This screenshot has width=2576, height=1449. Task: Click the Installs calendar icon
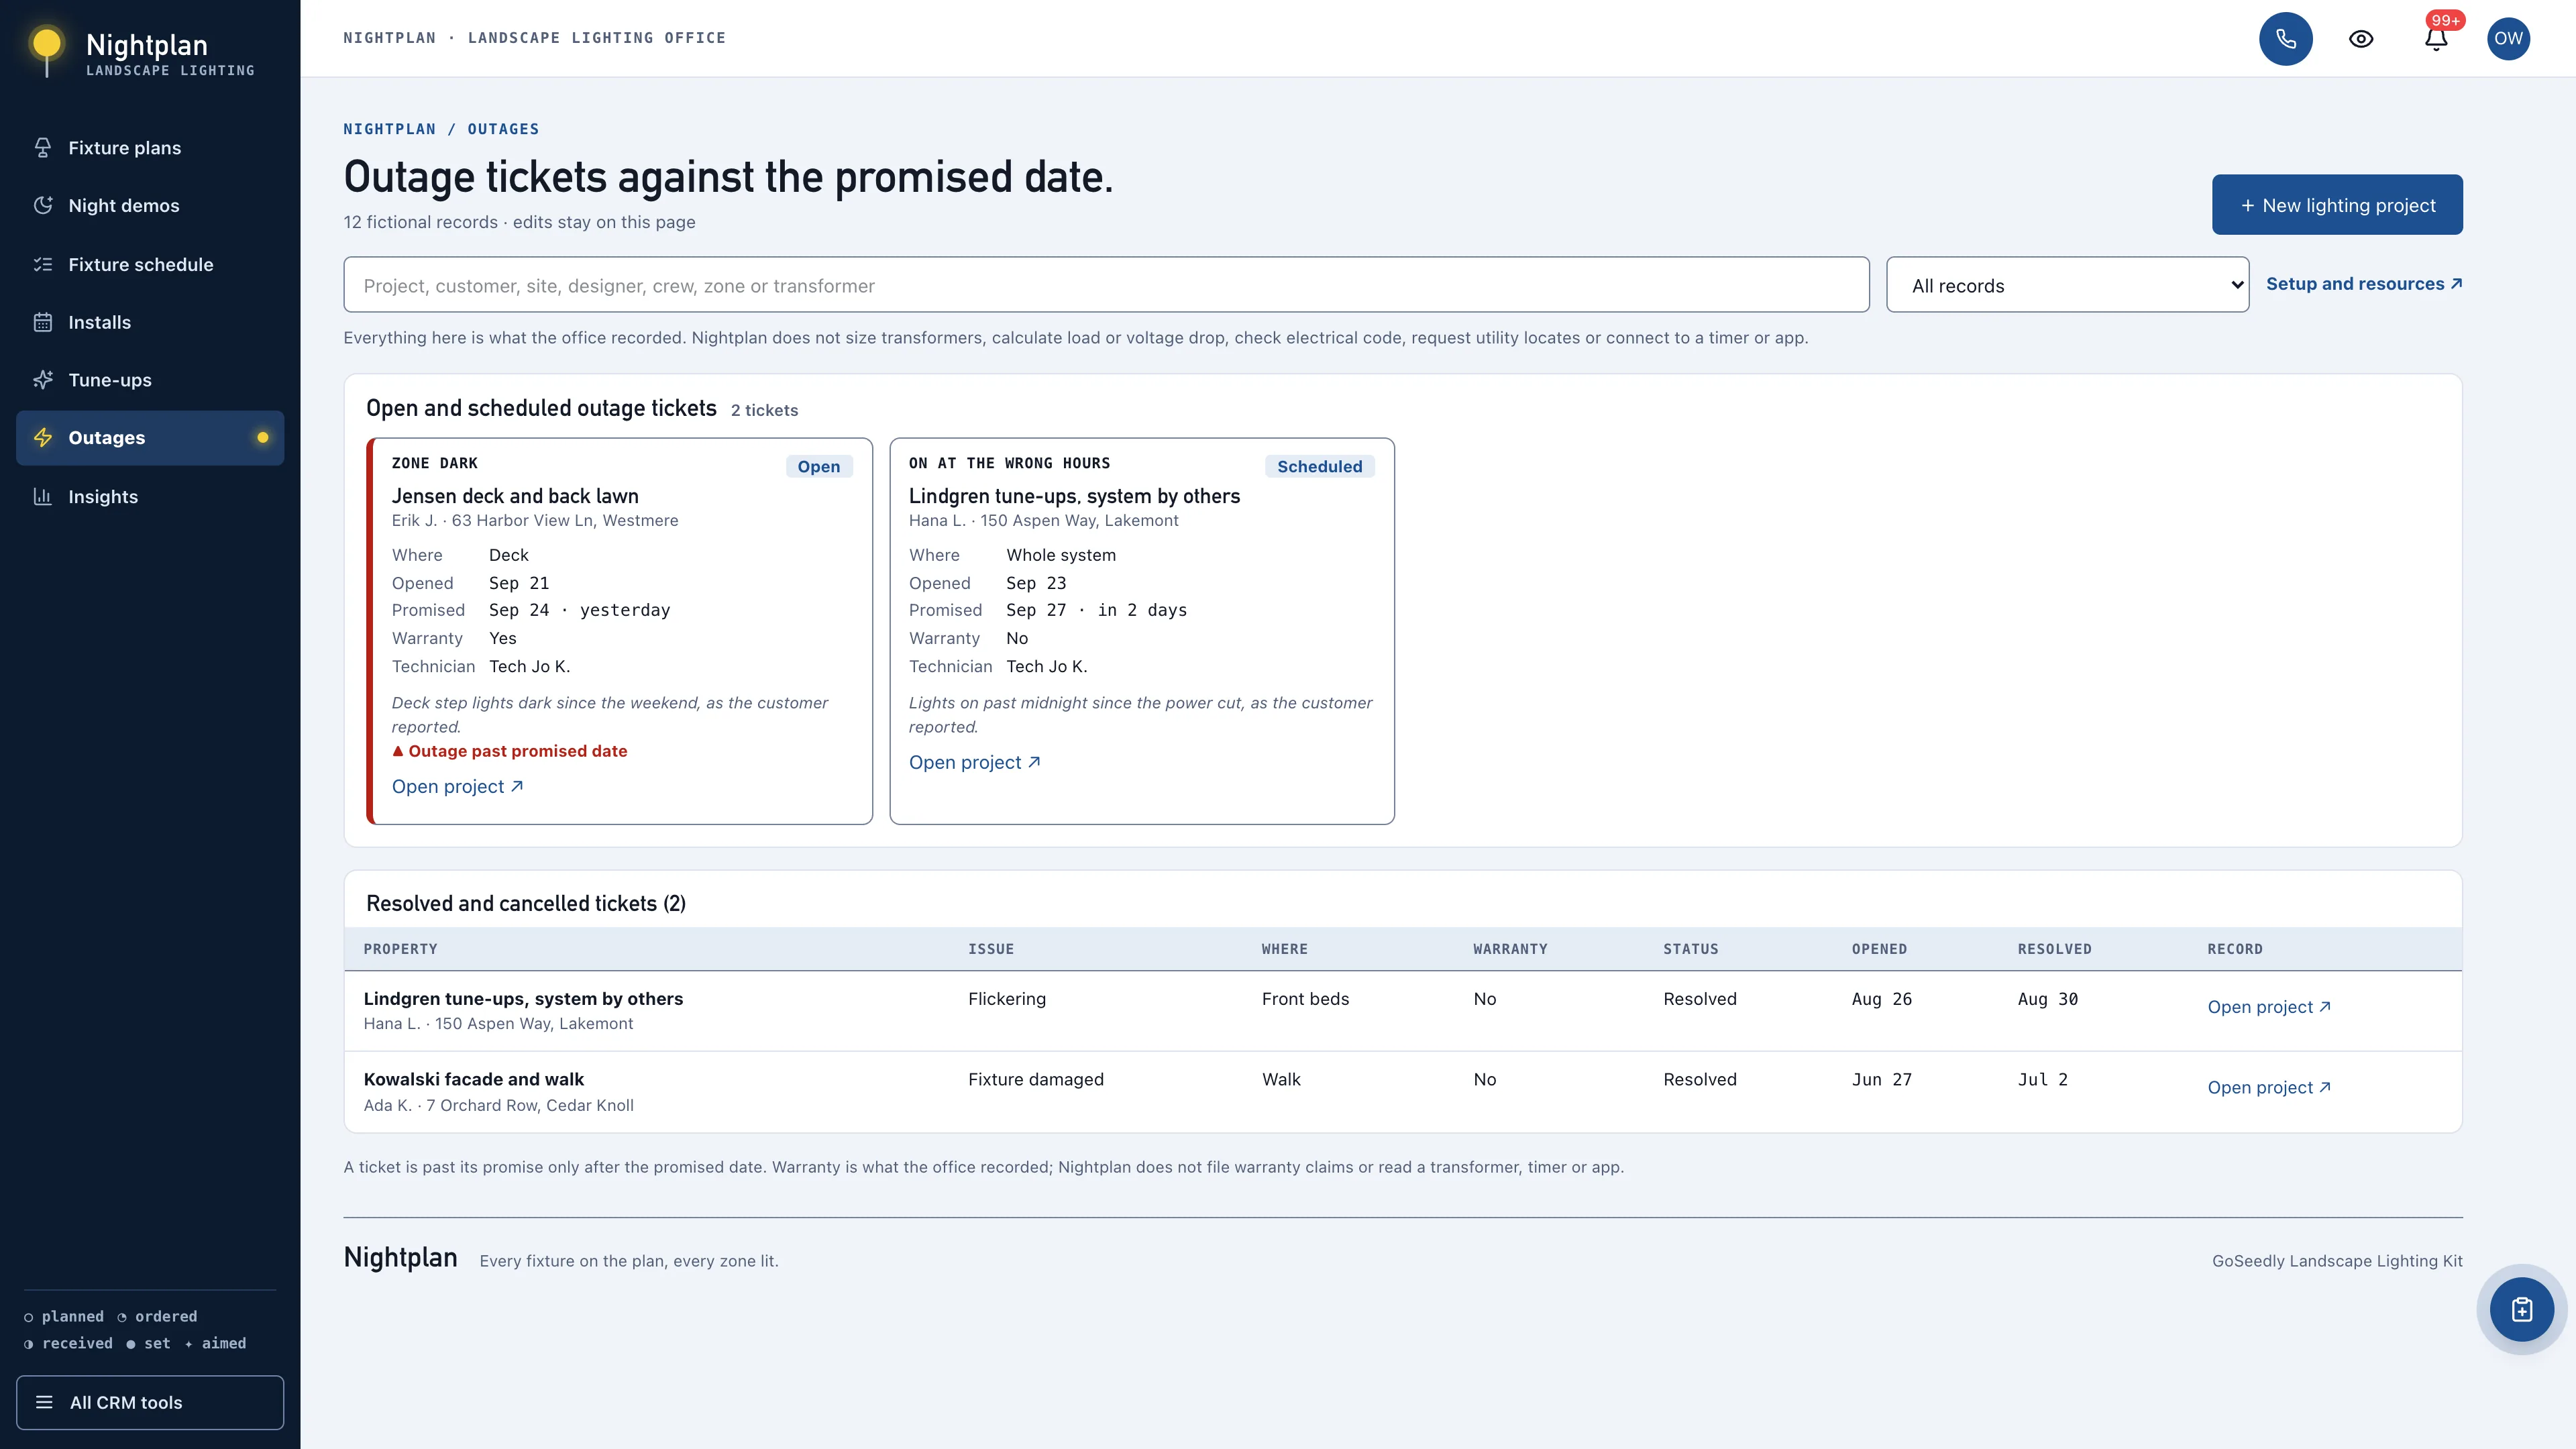[42, 322]
